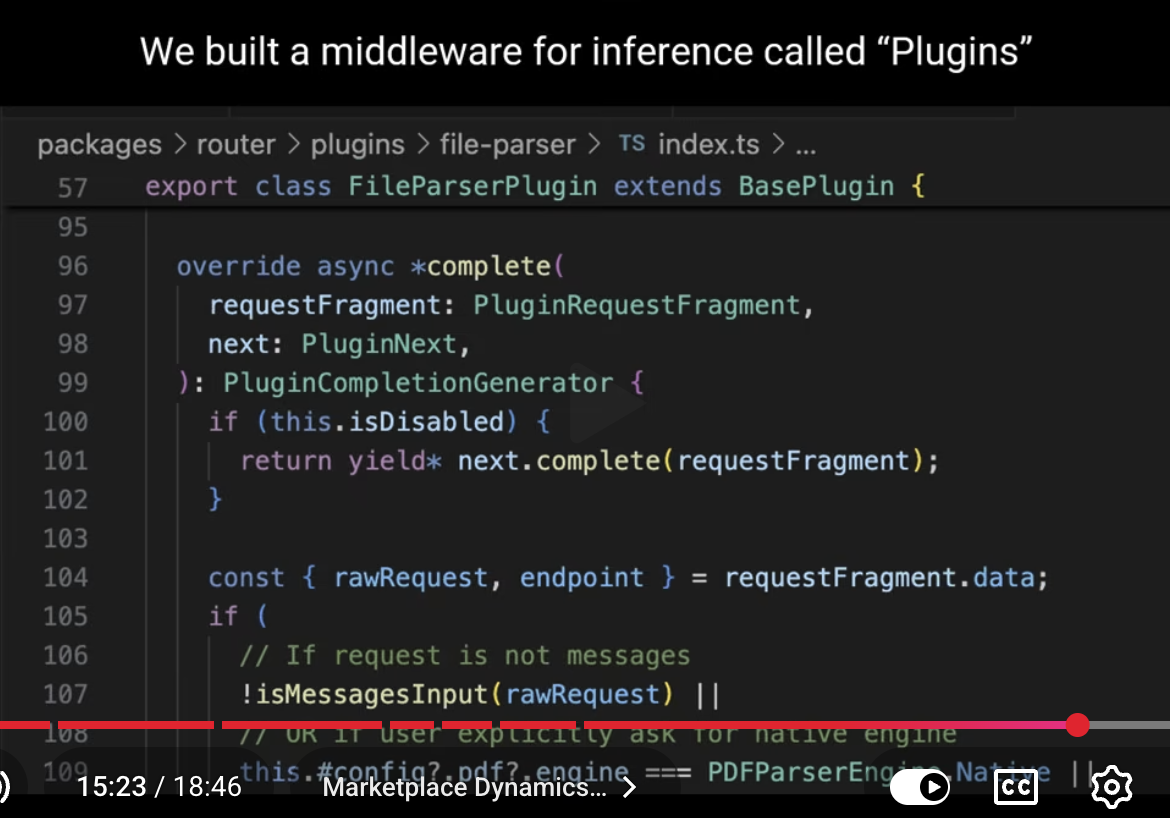Click the BasePlugin identifier

tap(816, 186)
